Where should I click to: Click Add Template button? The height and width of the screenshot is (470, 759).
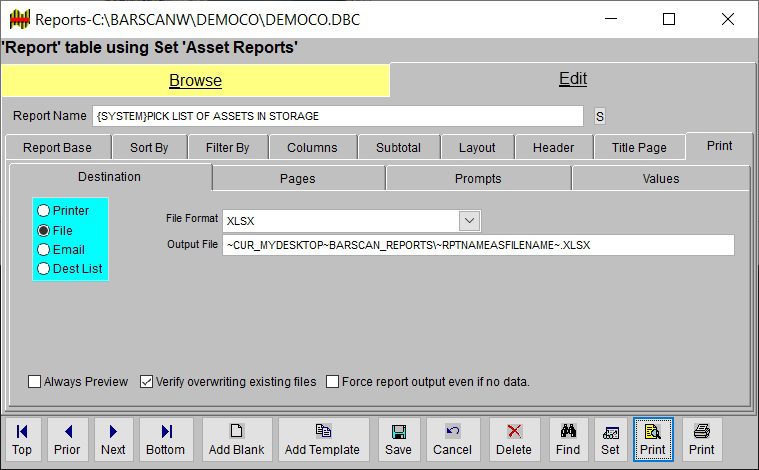pyautogui.click(x=323, y=440)
